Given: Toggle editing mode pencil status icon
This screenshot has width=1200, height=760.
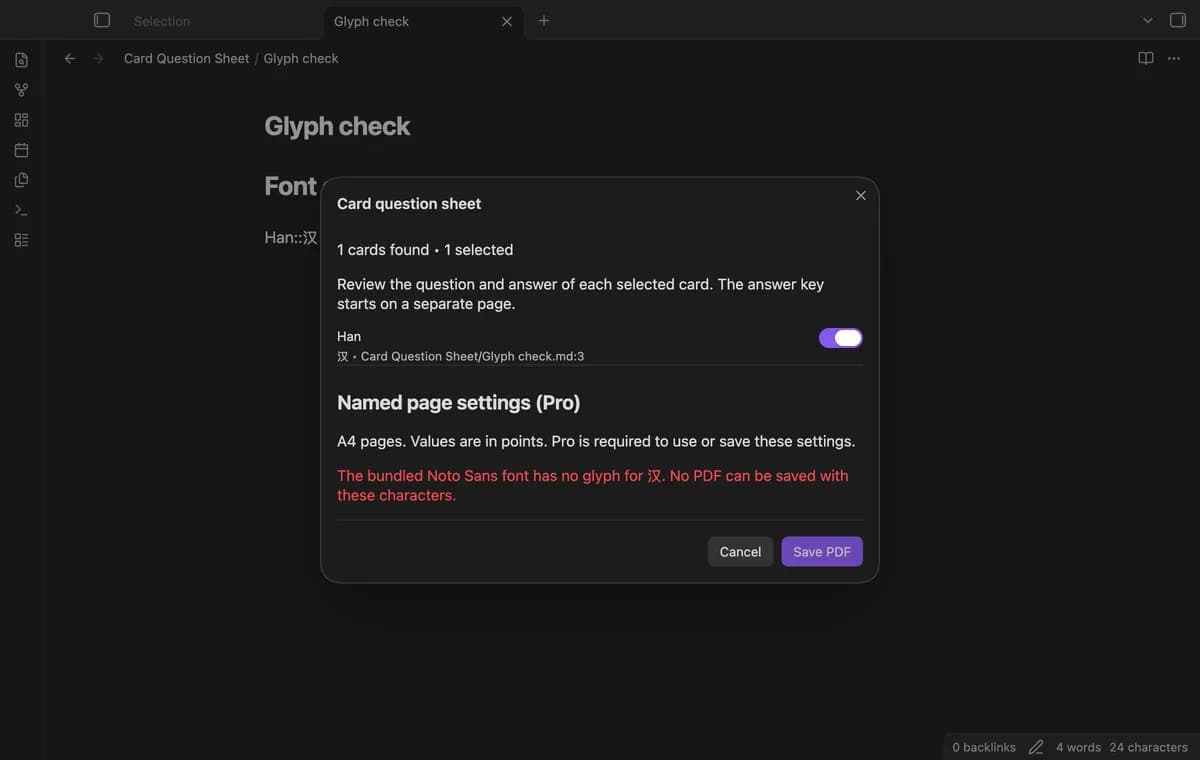Looking at the screenshot, I should coord(1036,747).
